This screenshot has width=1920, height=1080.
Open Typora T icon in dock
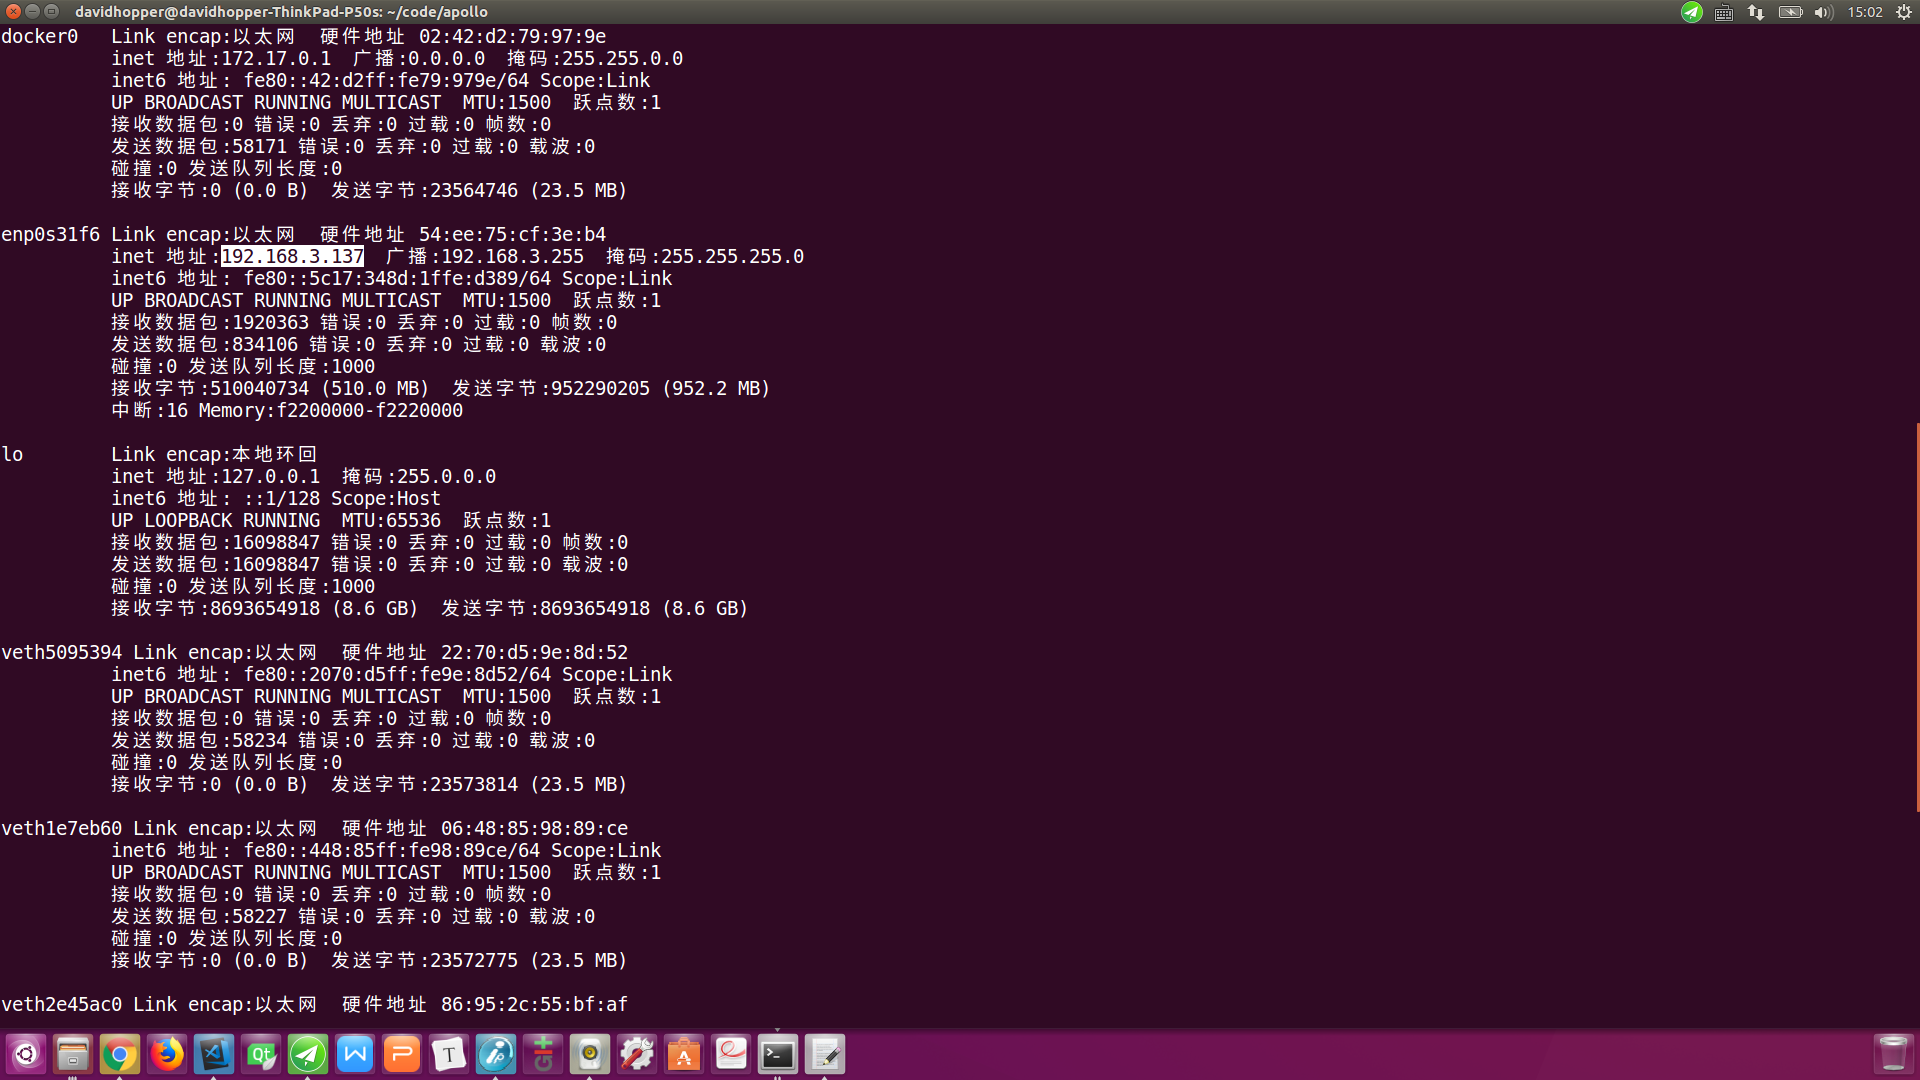tap(449, 1054)
